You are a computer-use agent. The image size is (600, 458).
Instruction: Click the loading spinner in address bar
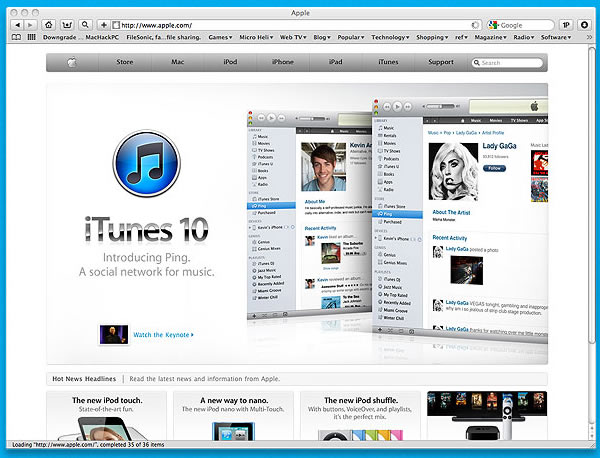(x=475, y=25)
